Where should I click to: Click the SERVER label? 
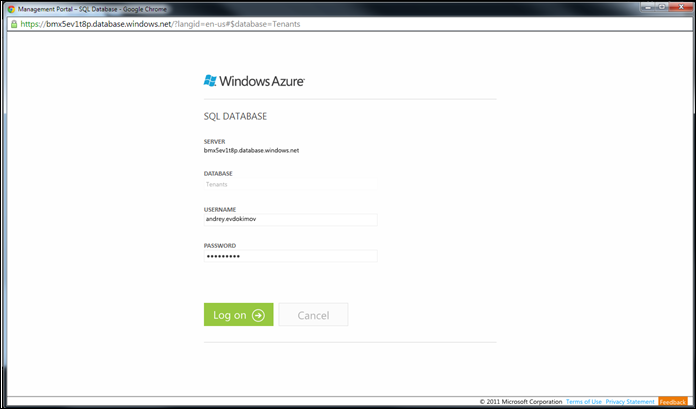click(x=214, y=141)
